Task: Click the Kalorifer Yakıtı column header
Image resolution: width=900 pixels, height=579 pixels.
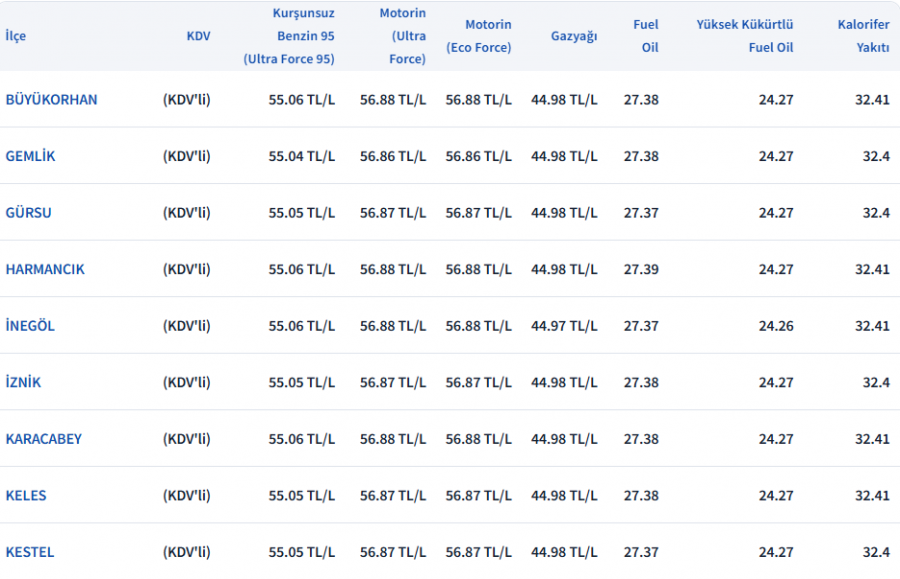Action: pos(864,36)
